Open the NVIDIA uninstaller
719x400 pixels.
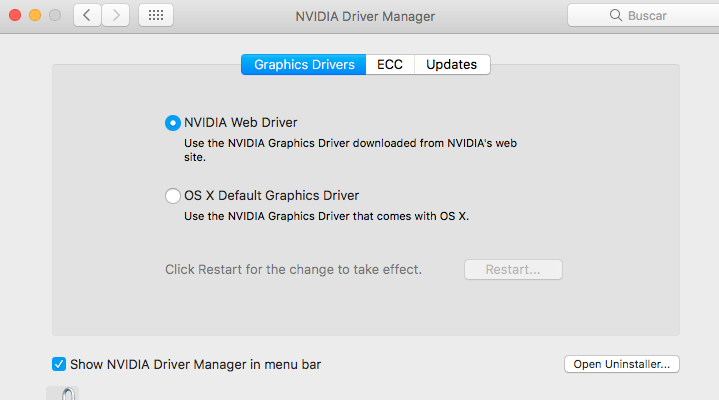coord(622,364)
